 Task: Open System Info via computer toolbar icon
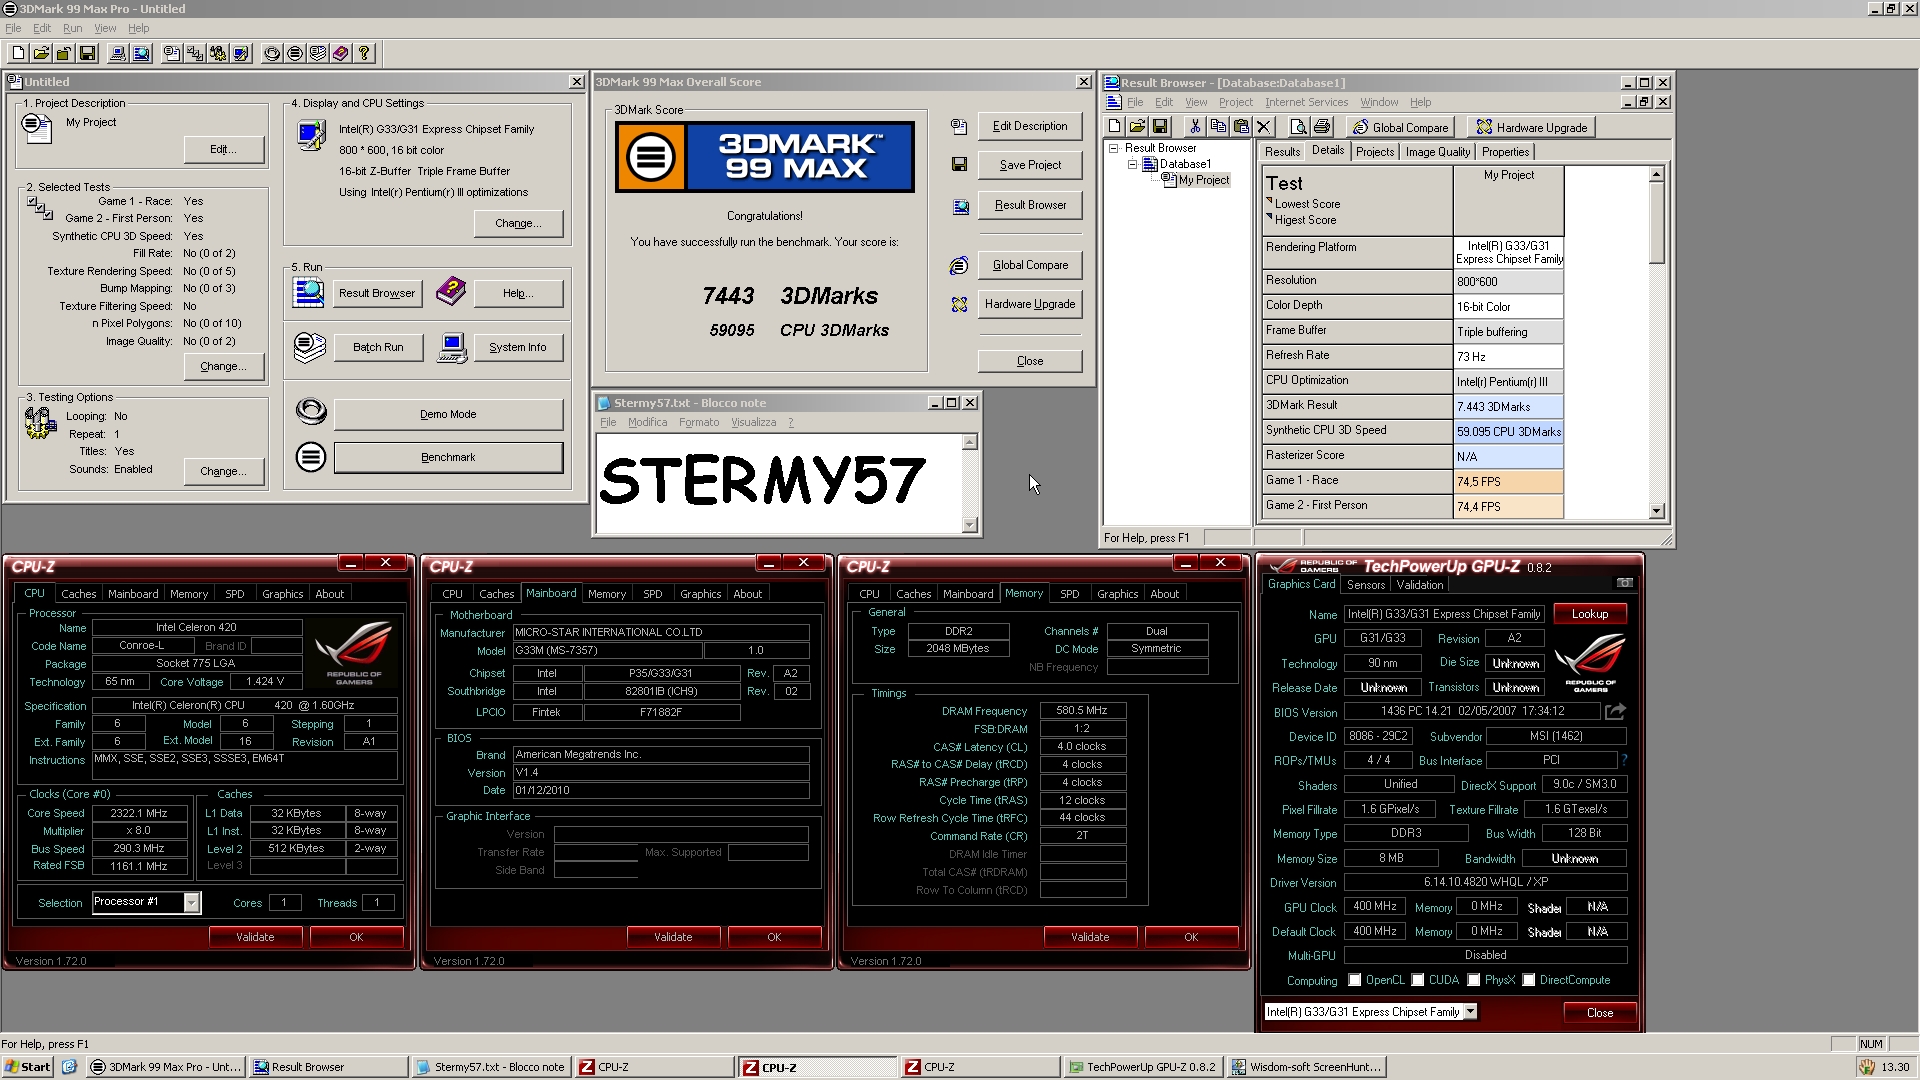click(x=118, y=54)
